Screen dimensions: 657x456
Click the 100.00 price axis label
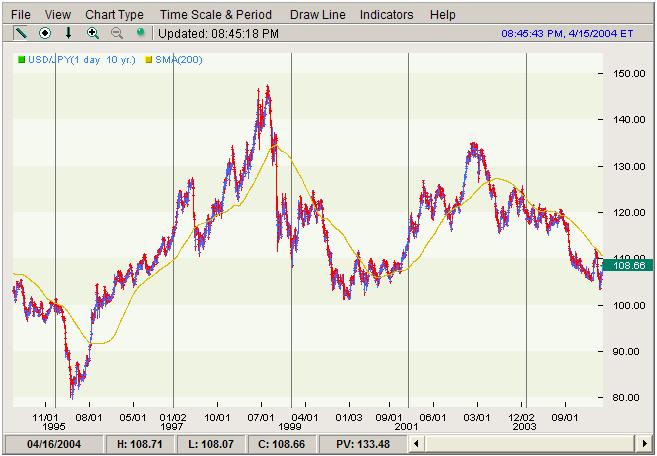click(x=629, y=305)
